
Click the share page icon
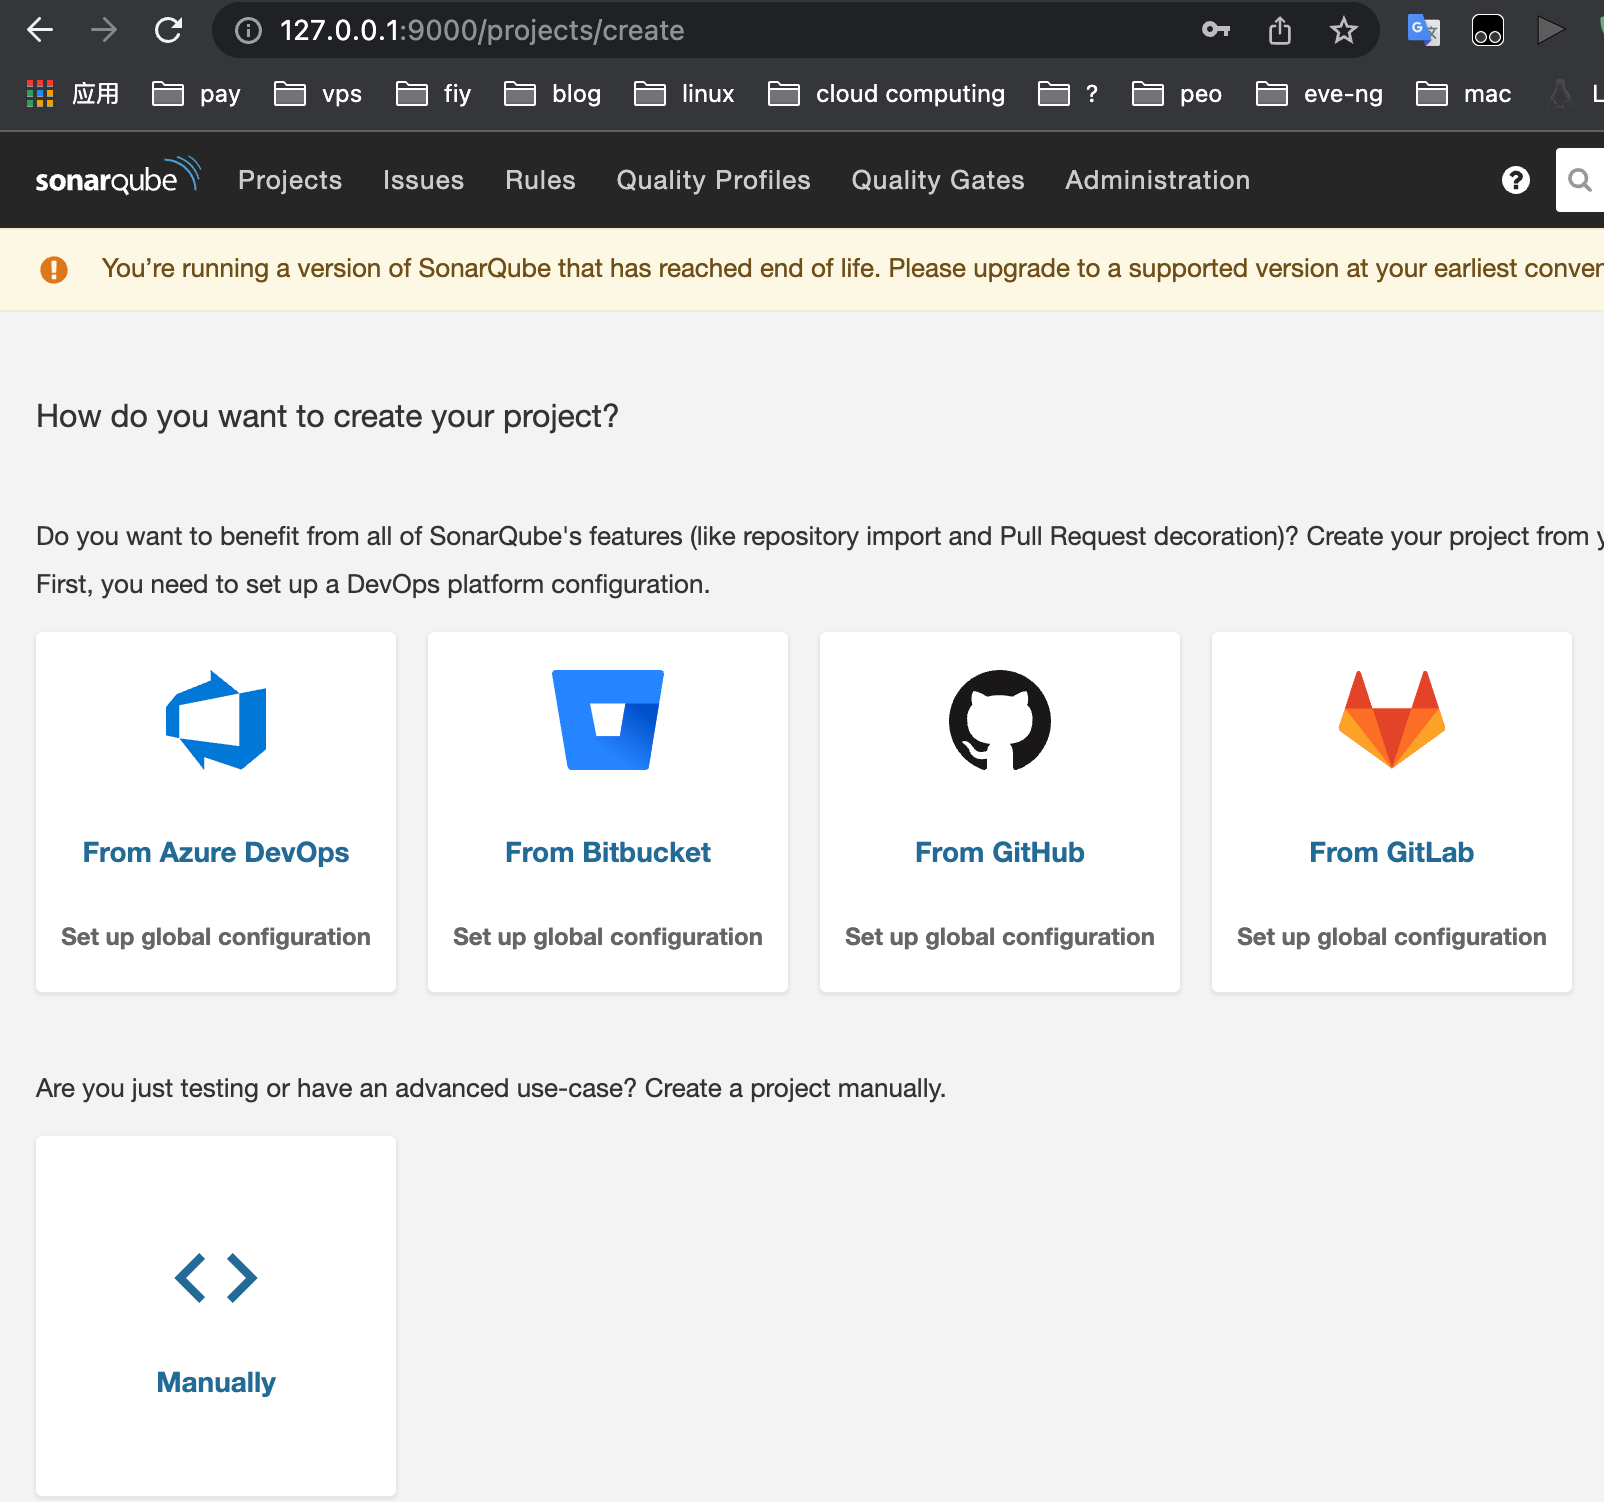pos(1280,30)
